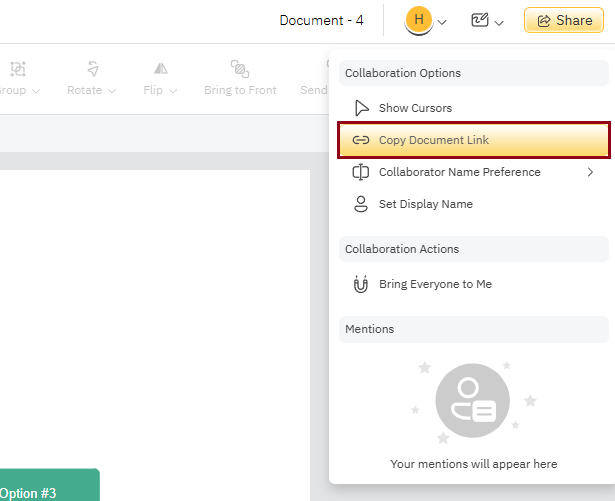
Task: Open the edit mode dropdown arrow
Action: [499, 21]
